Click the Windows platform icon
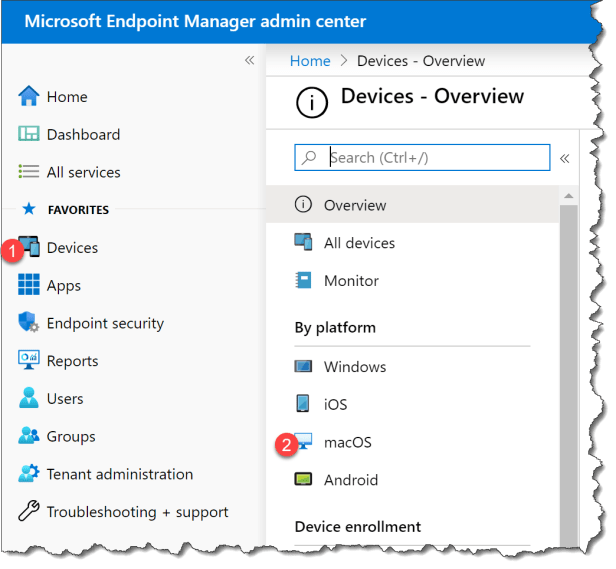Viewport: 616px width, 569px height. (x=303, y=366)
